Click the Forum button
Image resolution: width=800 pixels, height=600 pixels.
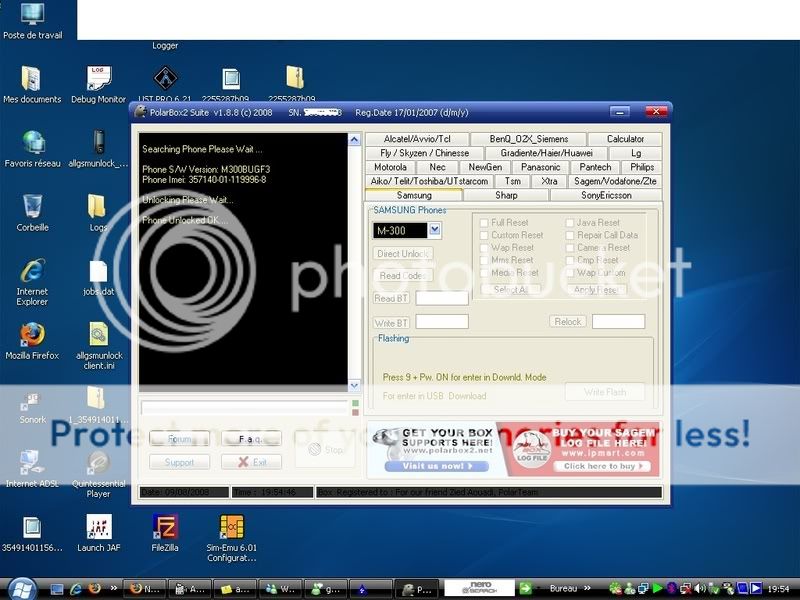(179, 439)
